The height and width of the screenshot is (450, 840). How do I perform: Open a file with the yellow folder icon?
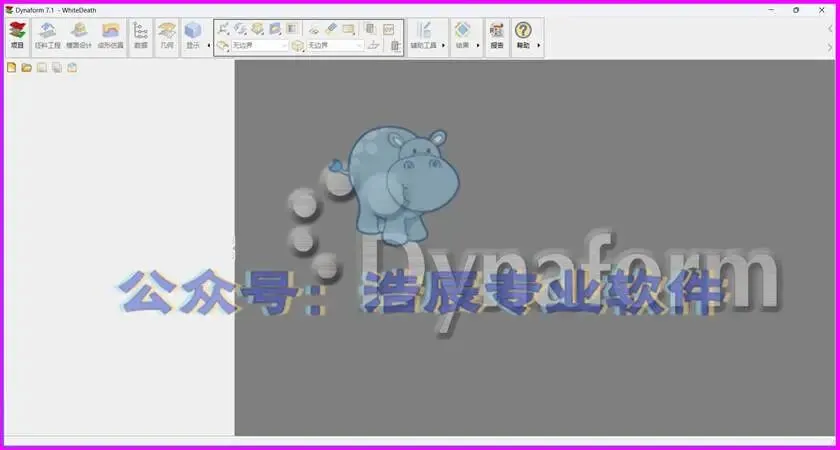26,68
